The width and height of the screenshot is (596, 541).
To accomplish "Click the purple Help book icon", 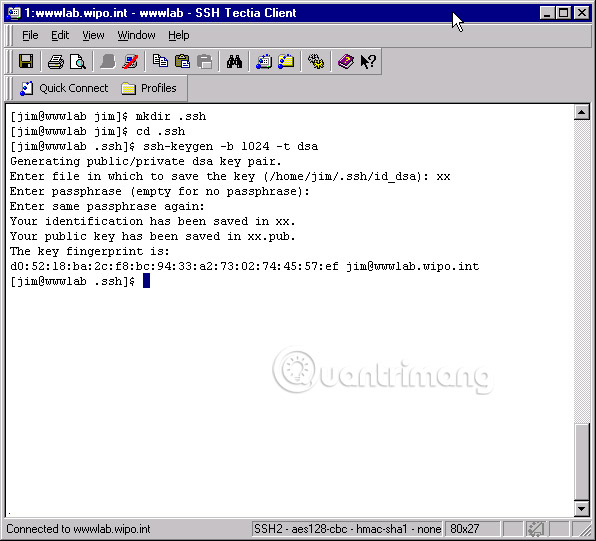I will tap(346, 61).
